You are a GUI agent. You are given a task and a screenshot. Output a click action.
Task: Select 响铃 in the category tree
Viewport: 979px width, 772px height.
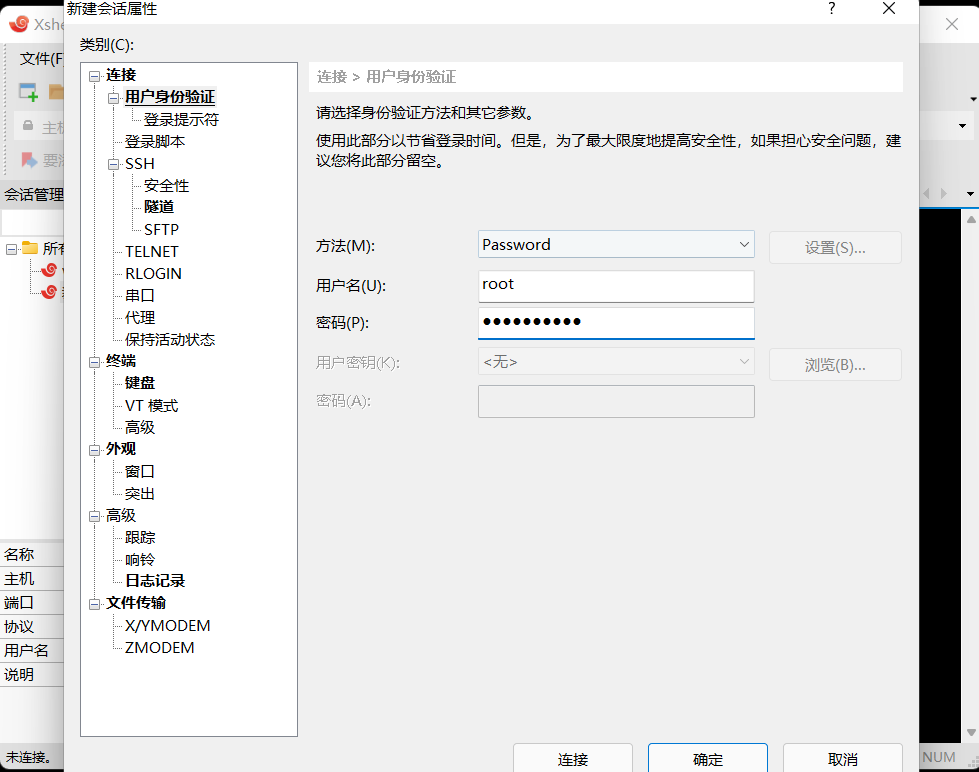point(139,560)
